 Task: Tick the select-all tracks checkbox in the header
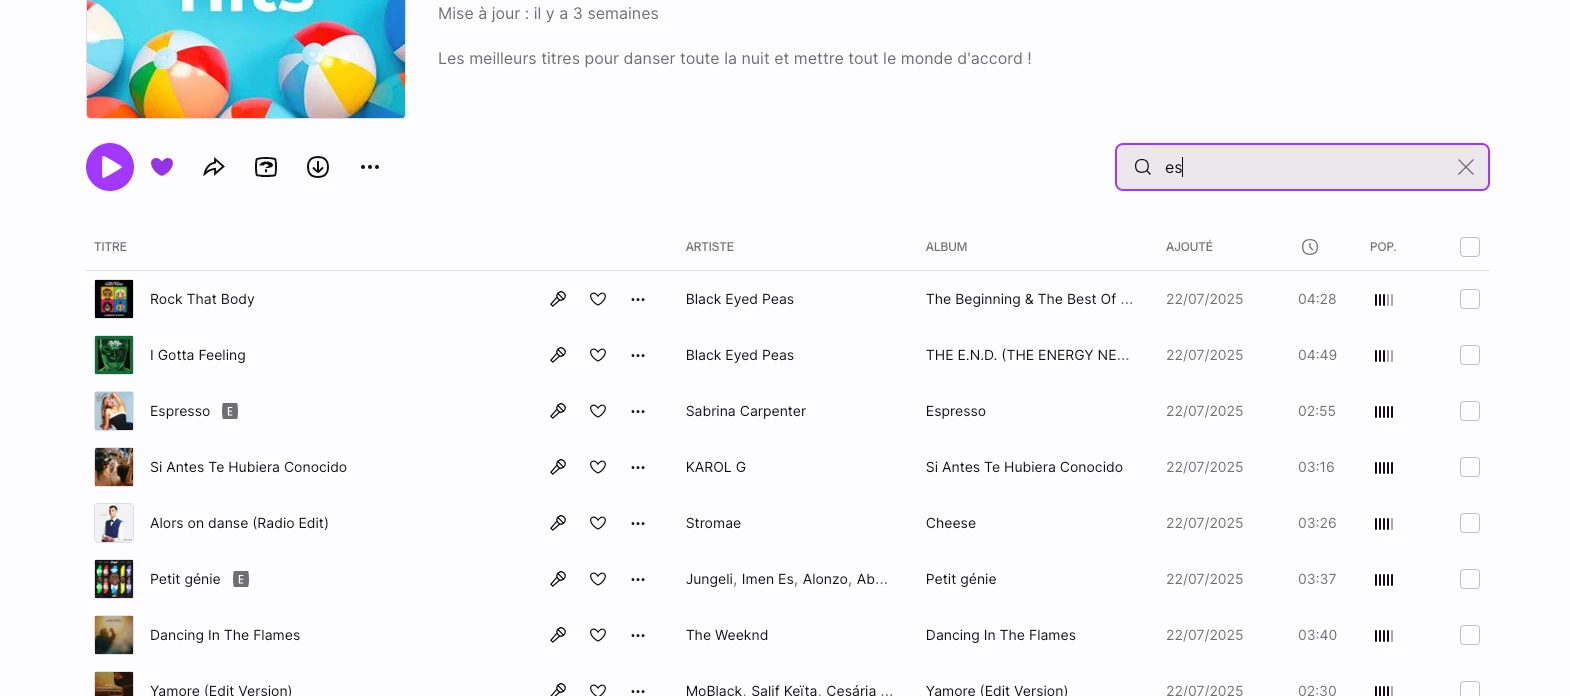(x=1469, y=247)
